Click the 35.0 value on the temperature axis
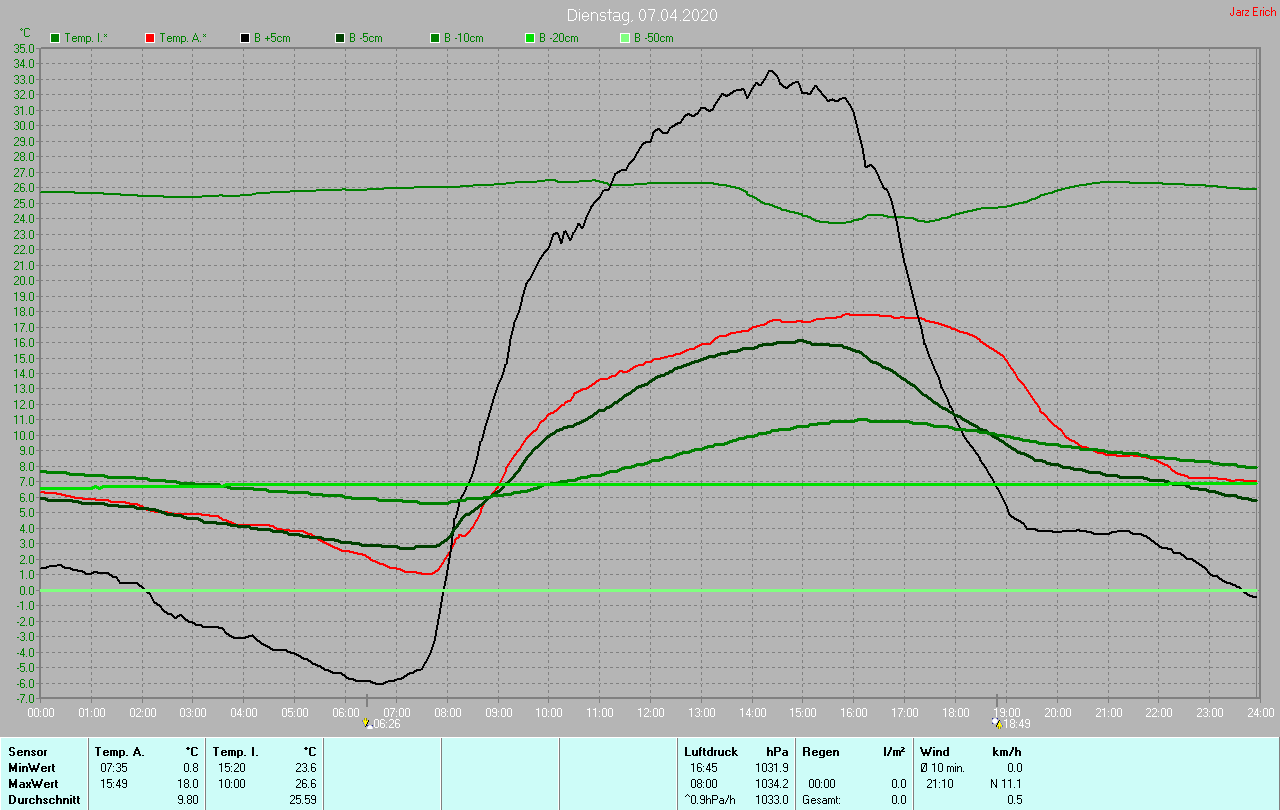 [24, 48]
